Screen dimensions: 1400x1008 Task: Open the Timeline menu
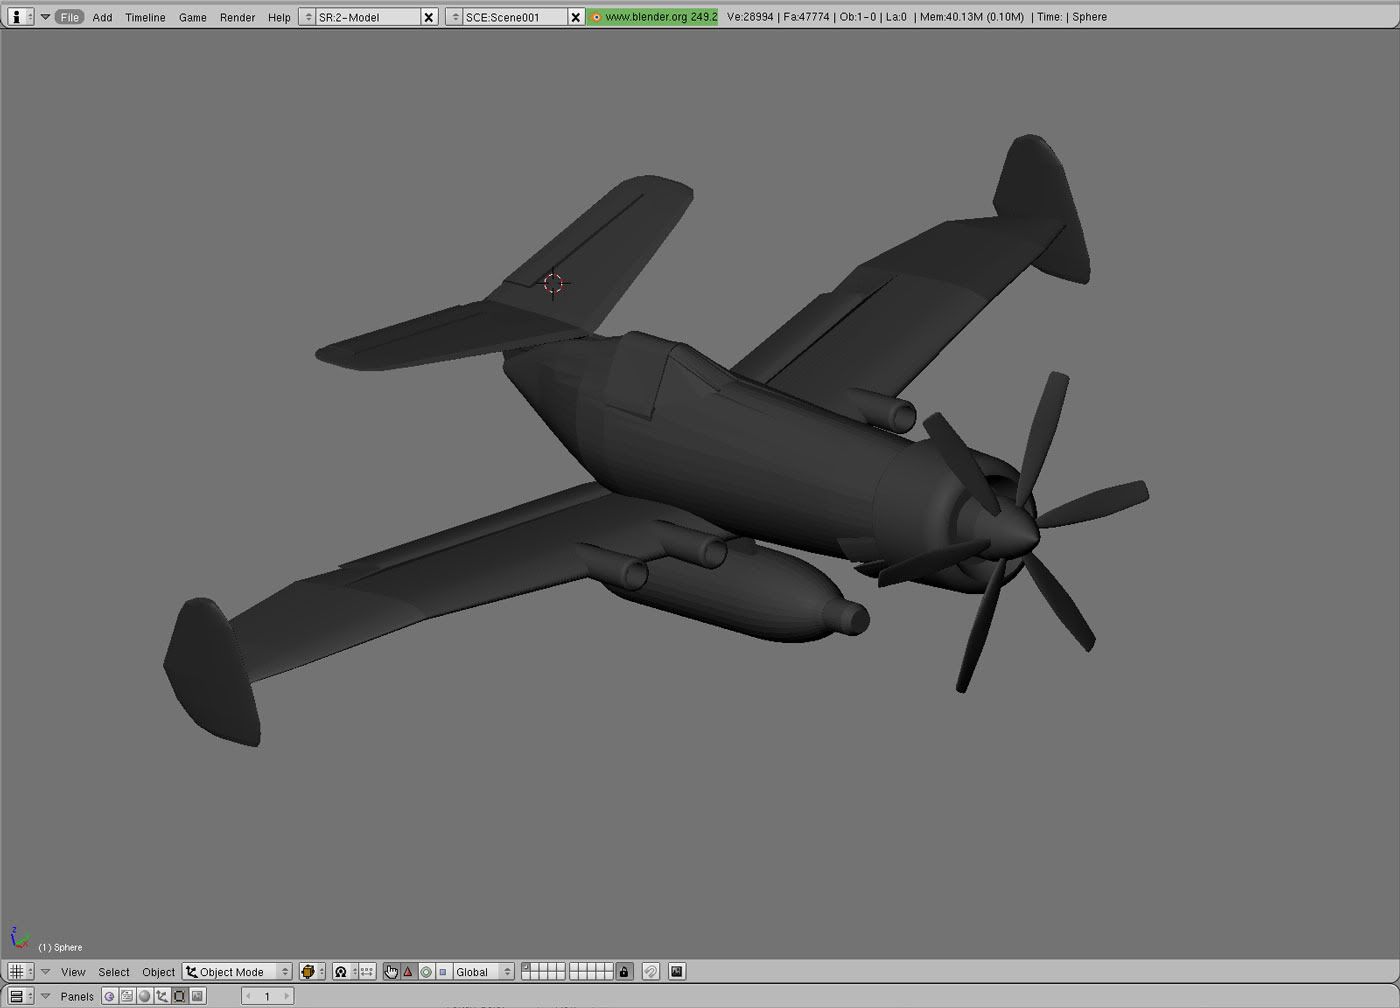tap(145, 17)
